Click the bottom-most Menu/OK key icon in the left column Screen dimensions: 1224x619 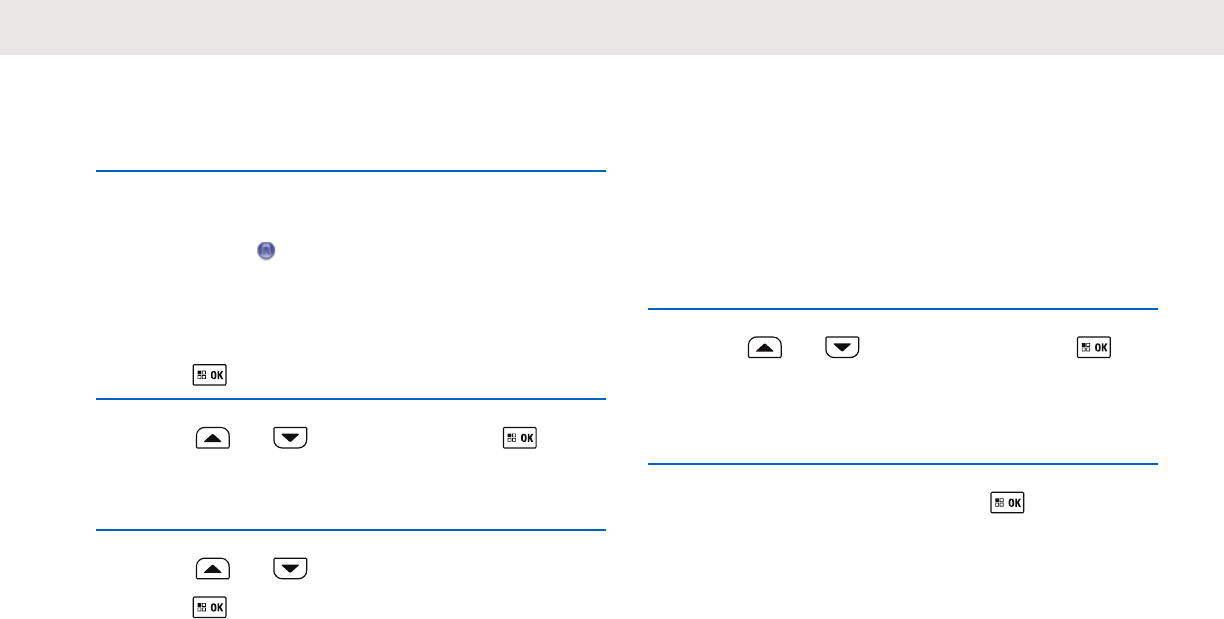point(210,606)
